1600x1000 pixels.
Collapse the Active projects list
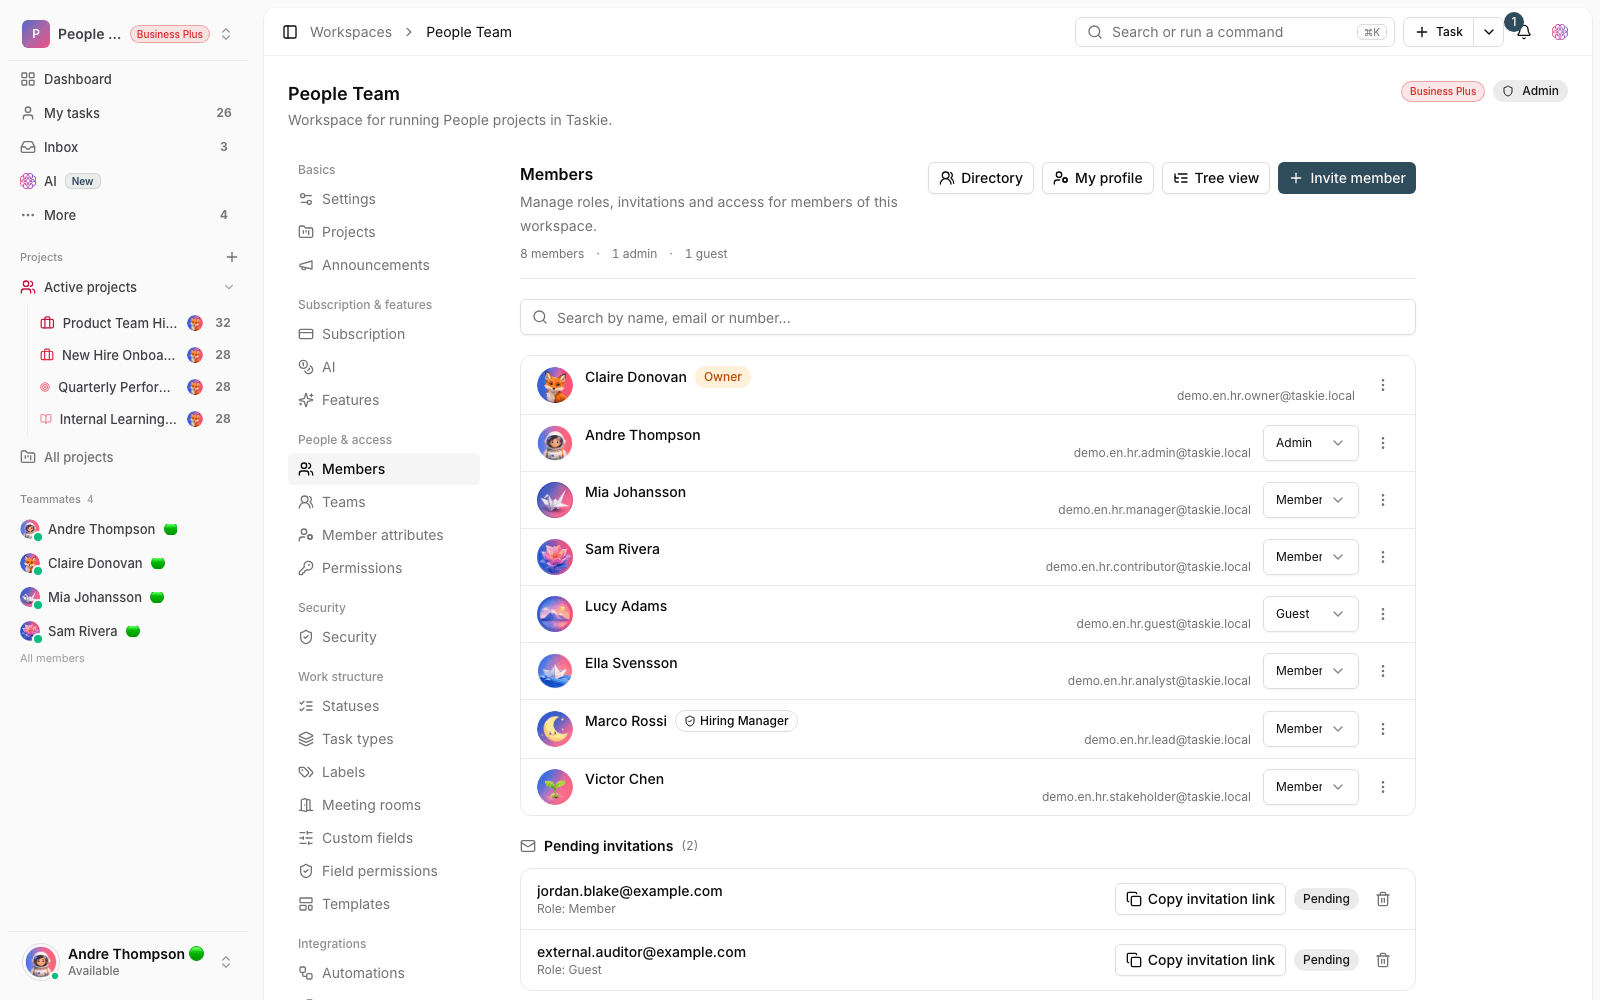point(229,287)
